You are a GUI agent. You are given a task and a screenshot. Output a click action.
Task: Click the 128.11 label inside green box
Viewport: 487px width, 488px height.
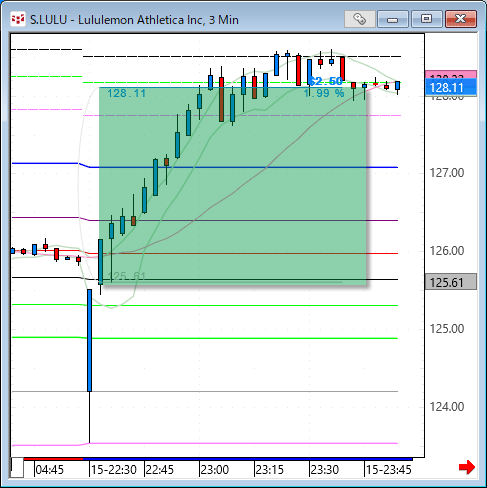126,93
